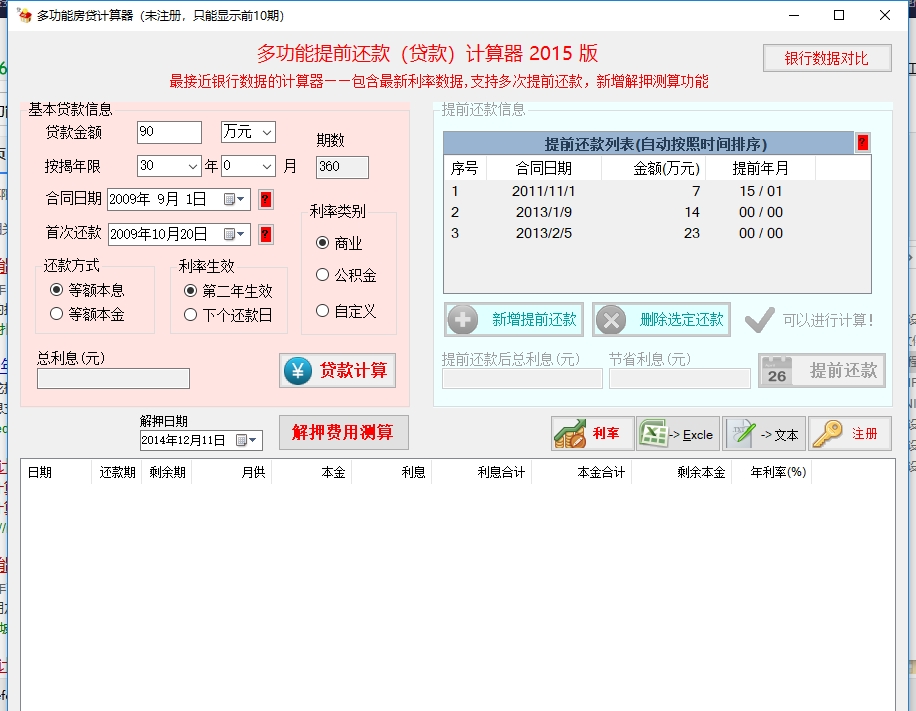
Task: Click red help icon on 提前还款列表 header
Action: (x=862, y=143)
